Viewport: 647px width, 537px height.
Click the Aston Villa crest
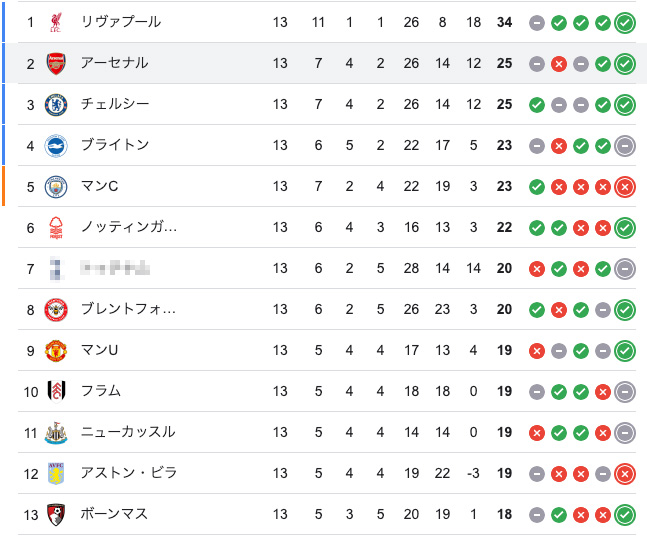(56, 473)
